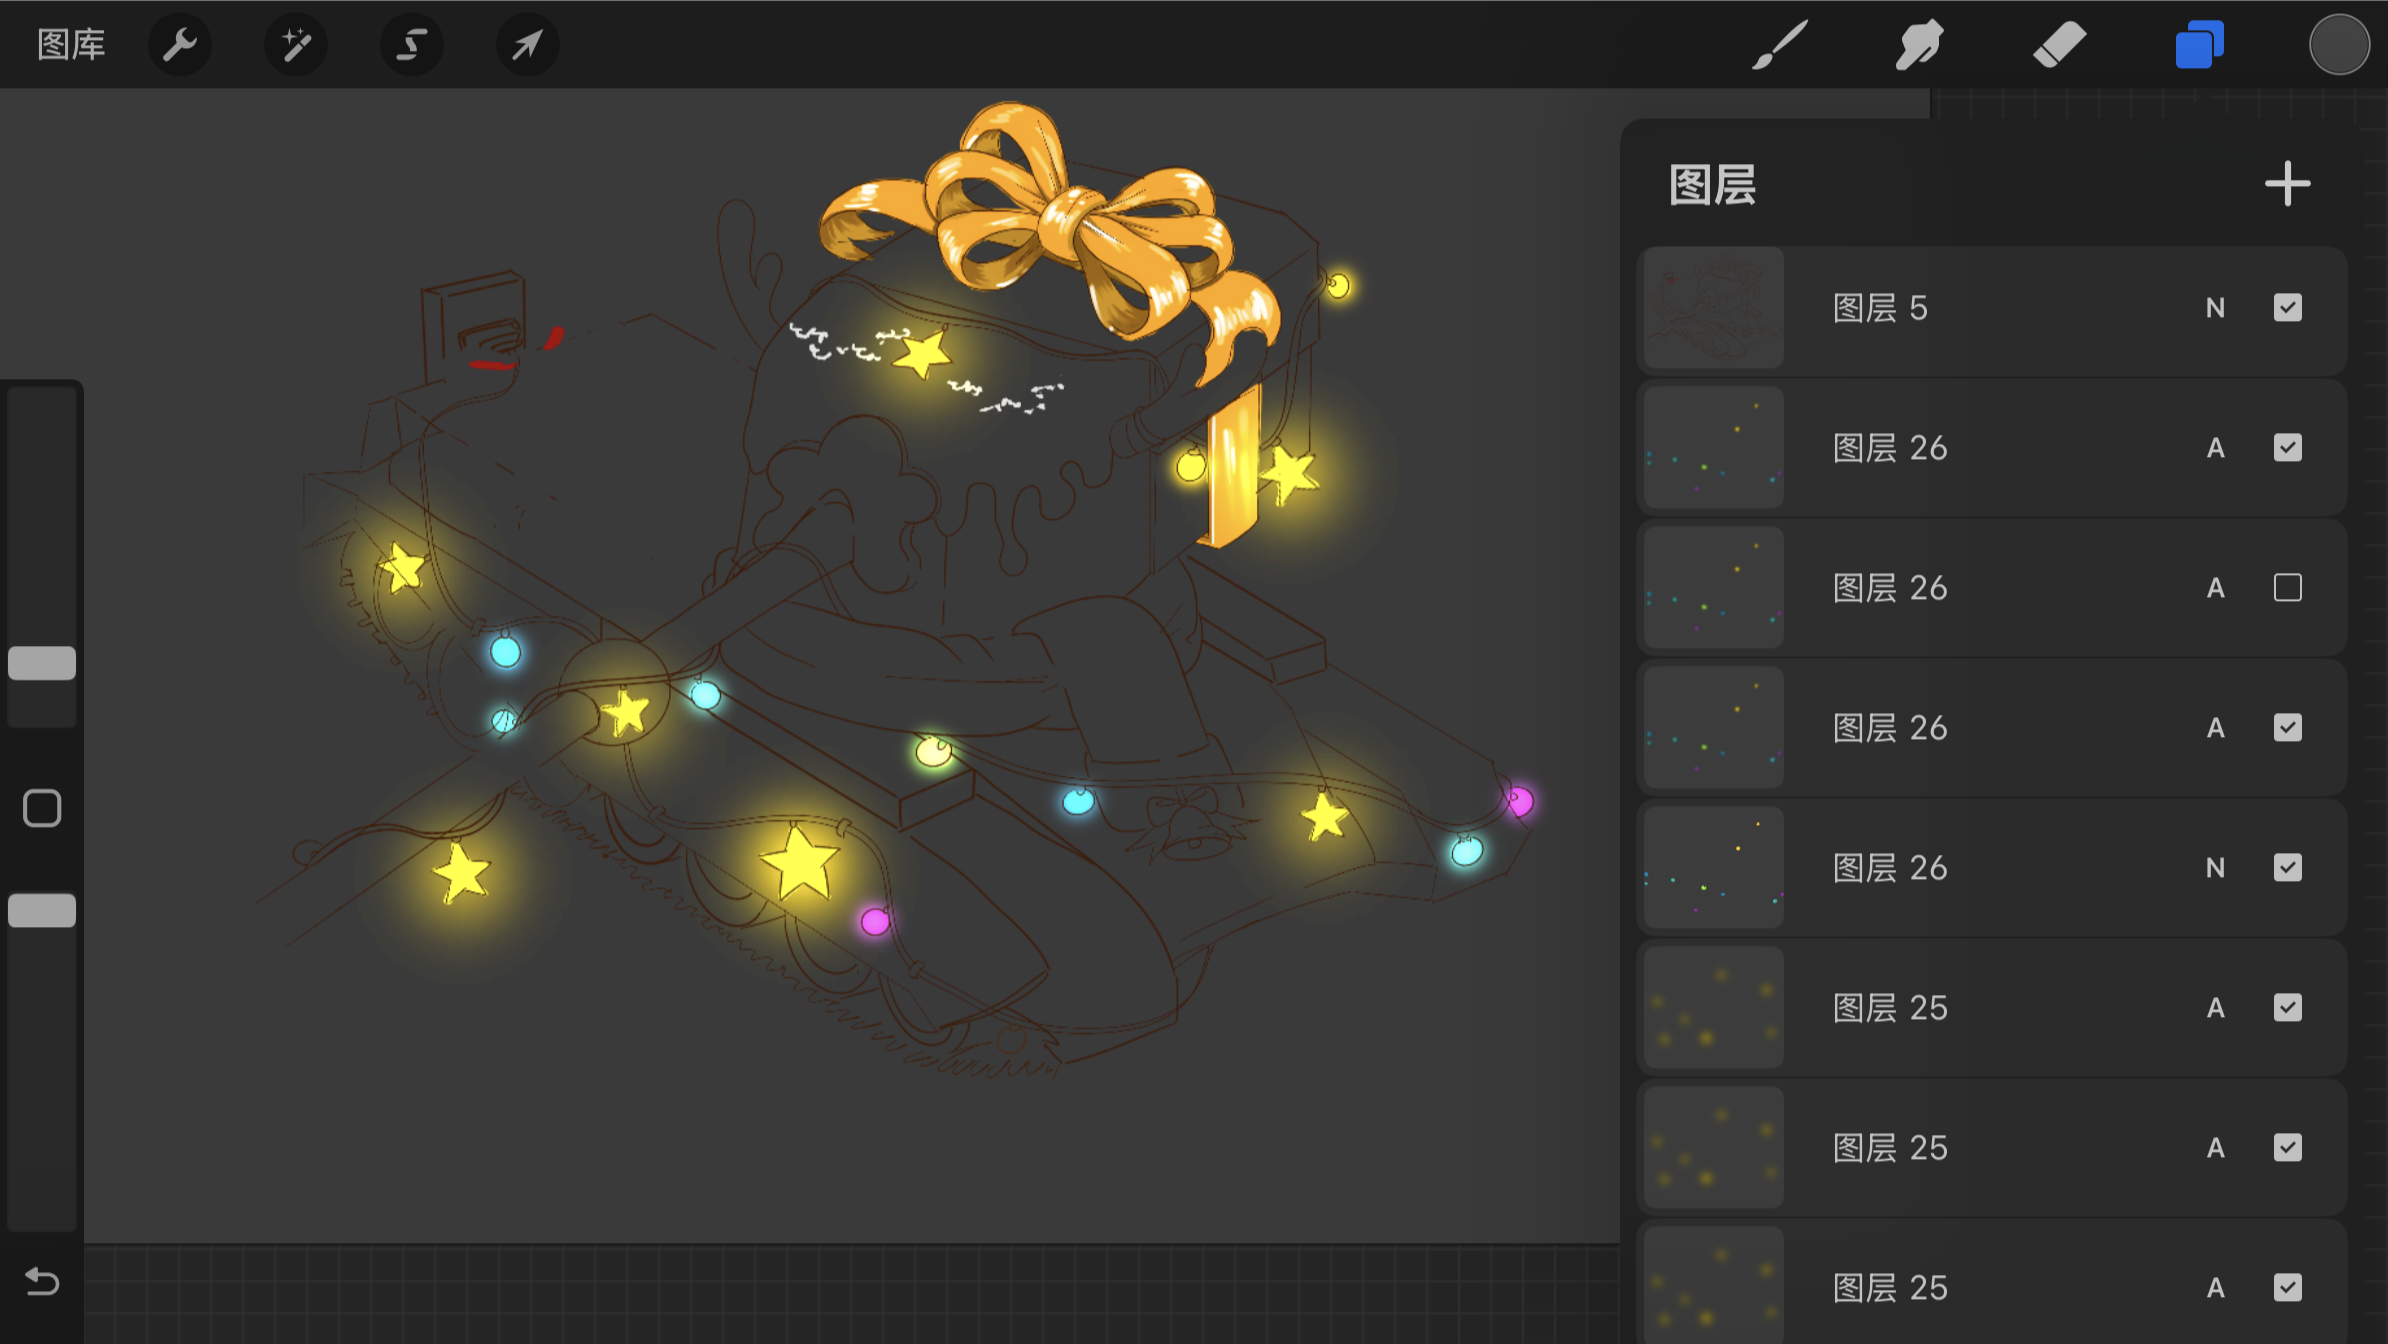Select the Eraser tool
Image resolution: width=2388 pixels, height=1344 pixels.
click(x=2059, y=45)
